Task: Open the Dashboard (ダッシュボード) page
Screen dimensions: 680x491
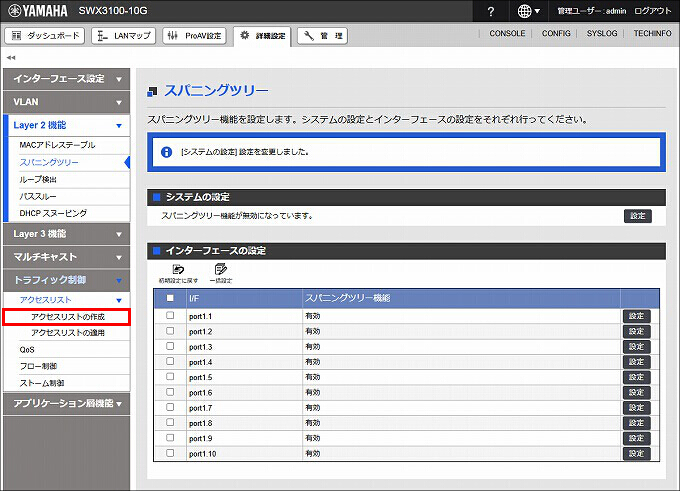Action: (45, 36)
